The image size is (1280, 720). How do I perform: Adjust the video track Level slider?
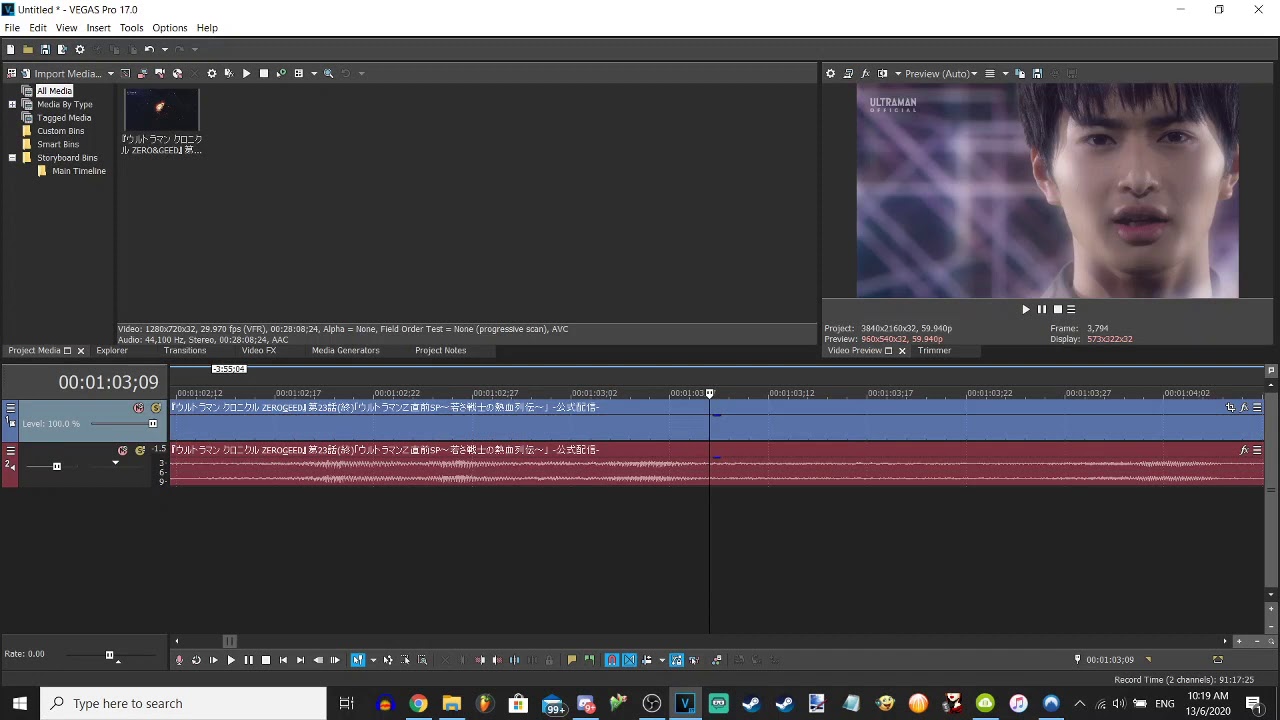pos(153,423)
